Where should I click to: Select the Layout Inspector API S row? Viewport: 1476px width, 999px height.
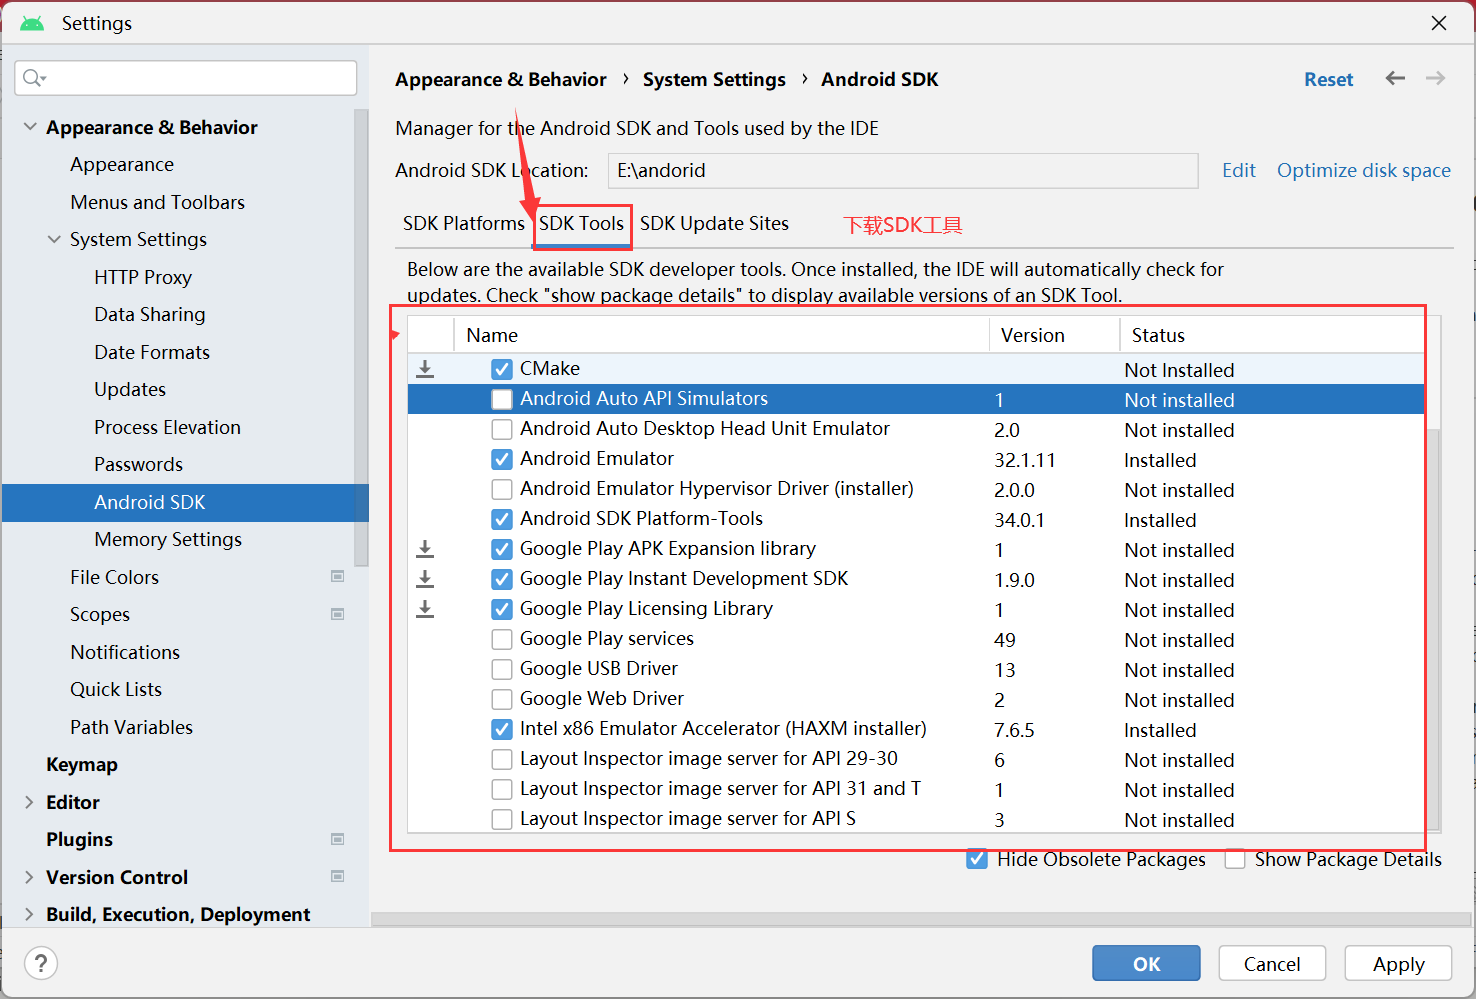coord(916,819)
